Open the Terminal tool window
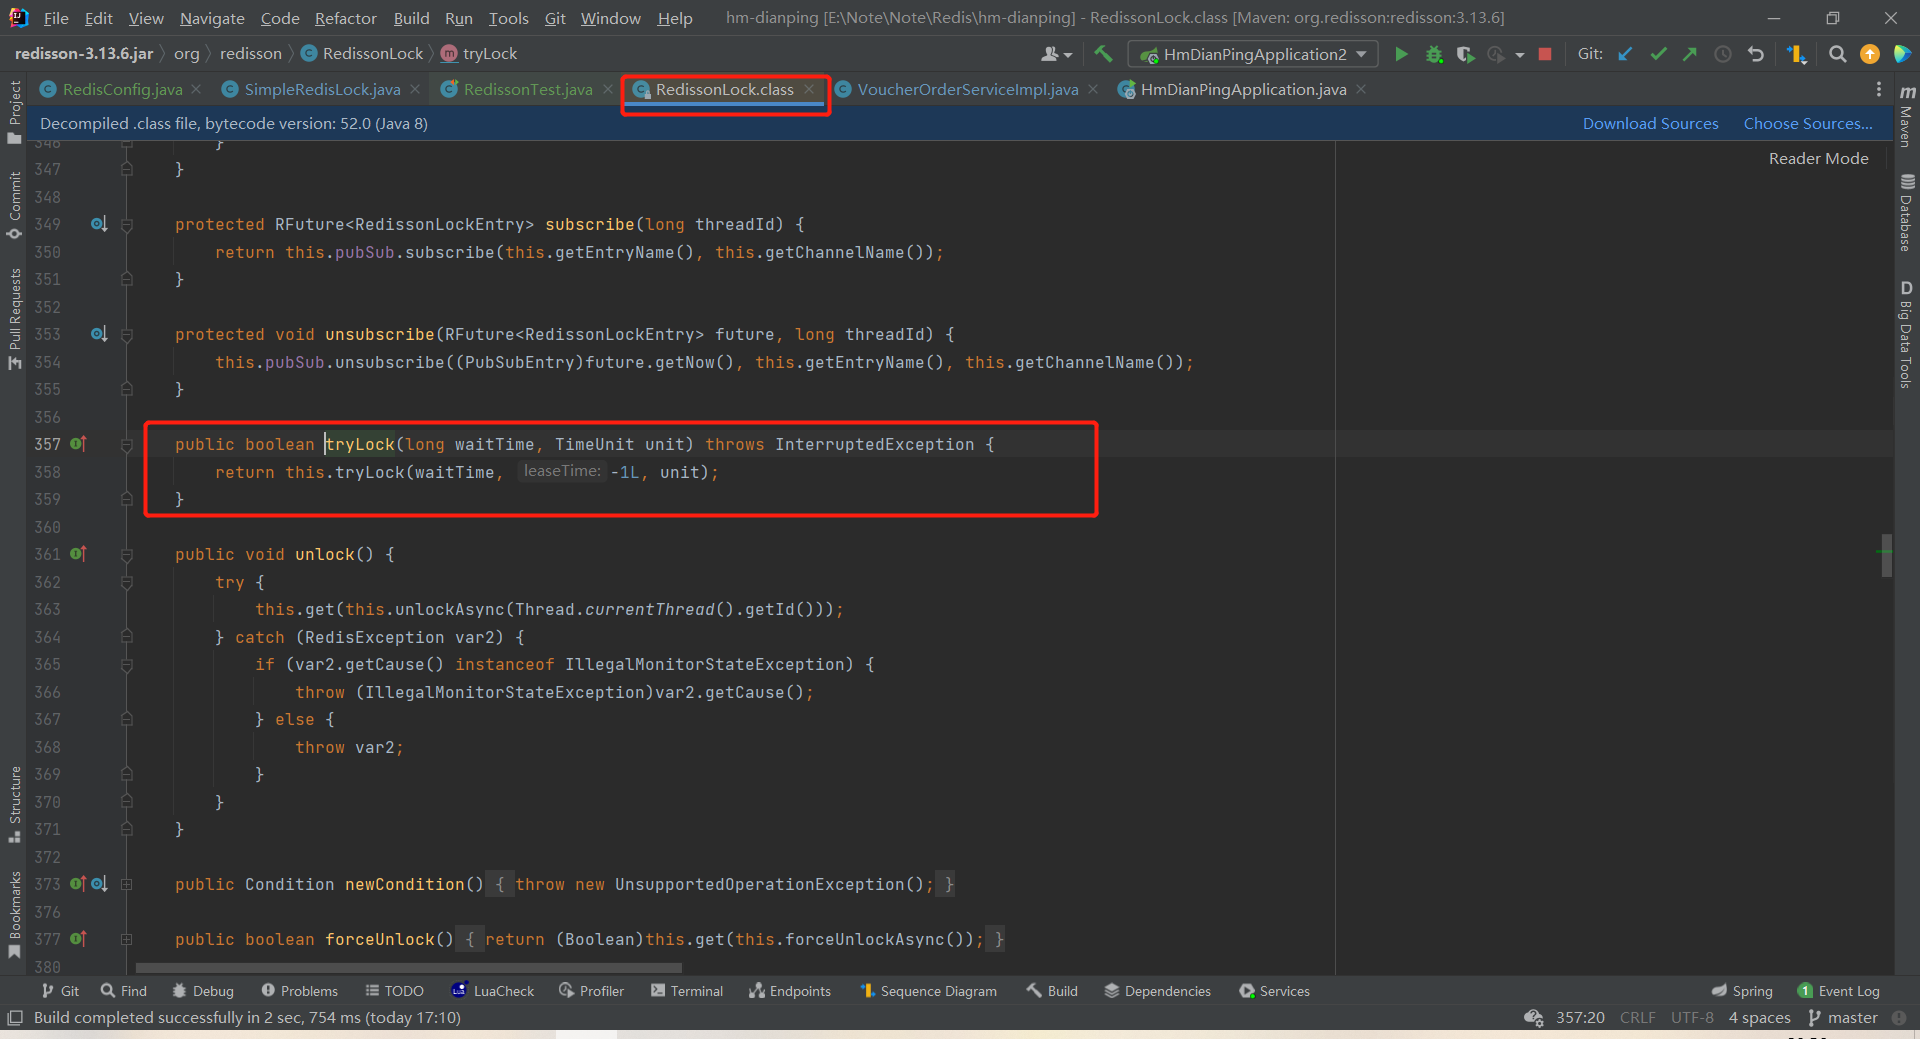This screenshot has width=1920, height=1039. click(x=686, y=991)
